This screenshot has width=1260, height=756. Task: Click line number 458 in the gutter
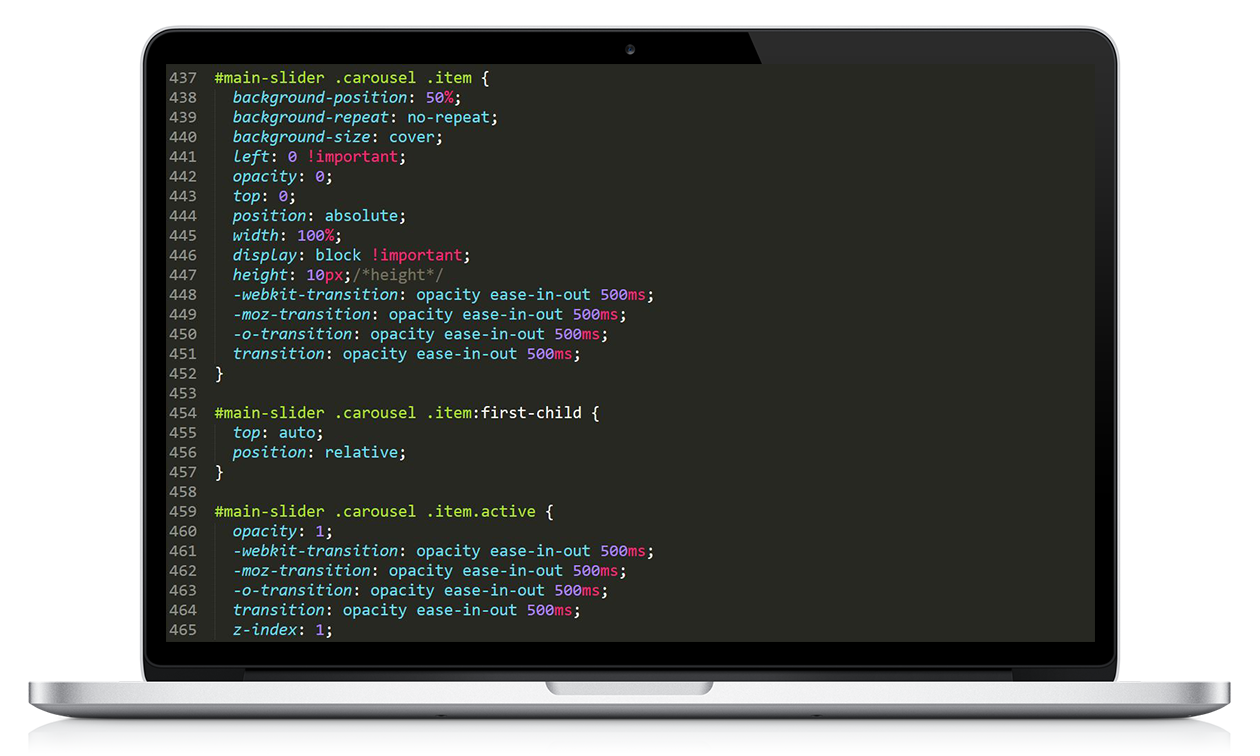pyautogui.click(x=183, y=492)
